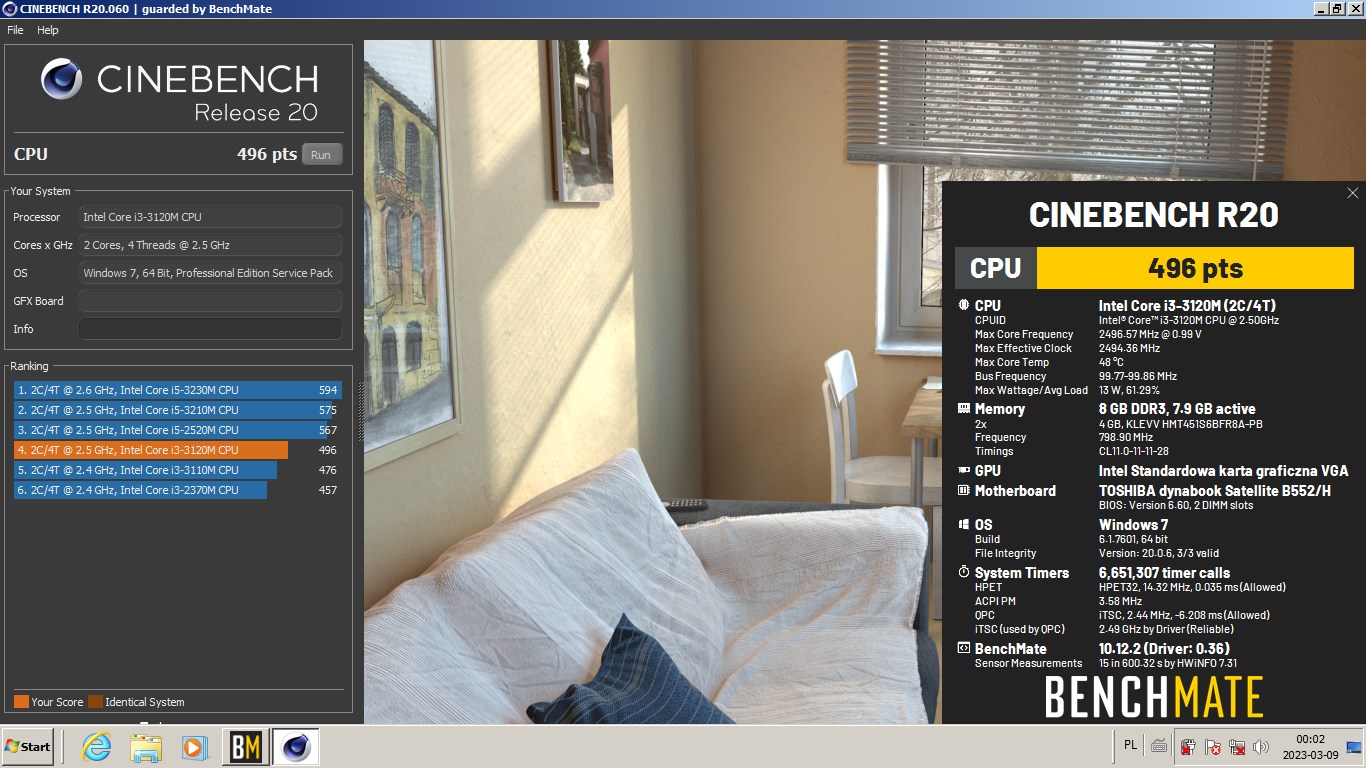
Task: Select ranking row Intel Core i5-3210M CPU
Action: [178, 410]
